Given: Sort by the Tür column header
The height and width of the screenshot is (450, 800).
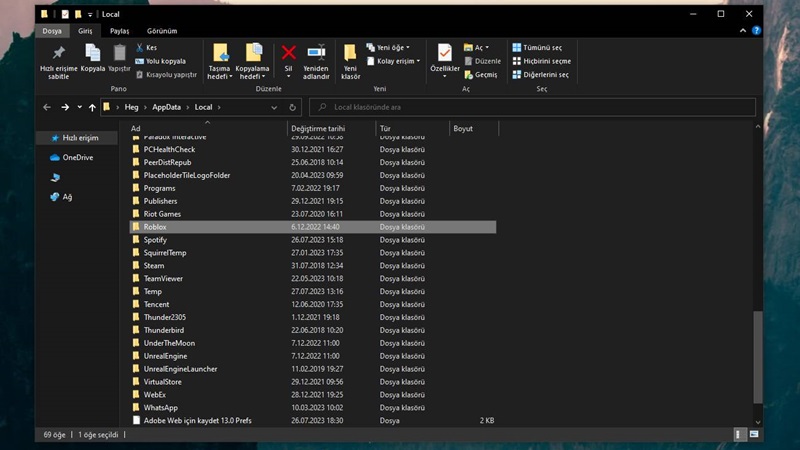Looking at the screenshot, I should [x=412, y=129].
